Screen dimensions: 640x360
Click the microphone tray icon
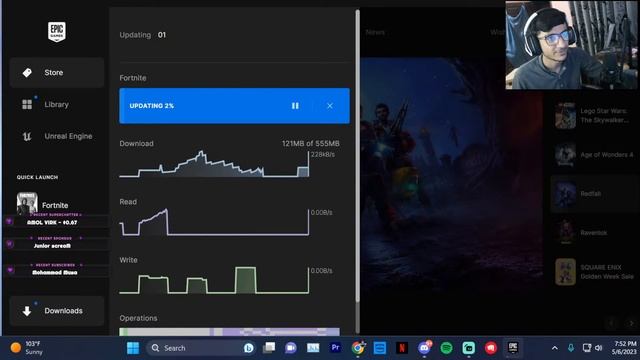tap(571, 348)
